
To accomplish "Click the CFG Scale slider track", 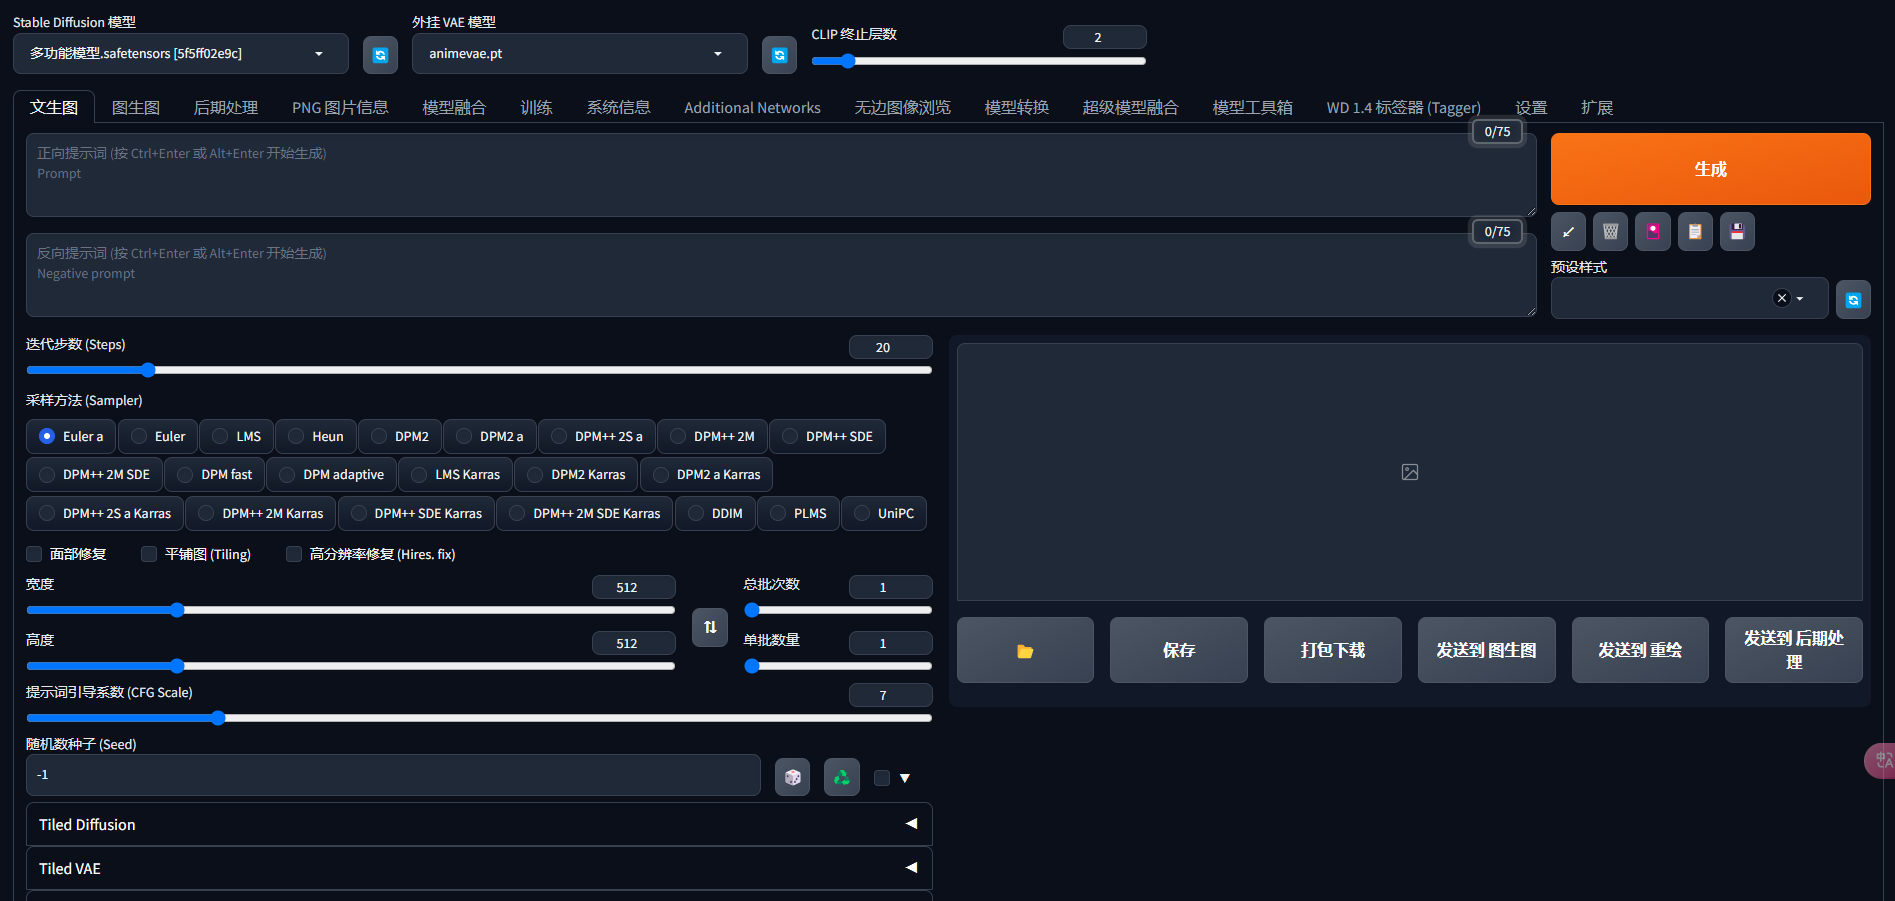I will [478, 718].
